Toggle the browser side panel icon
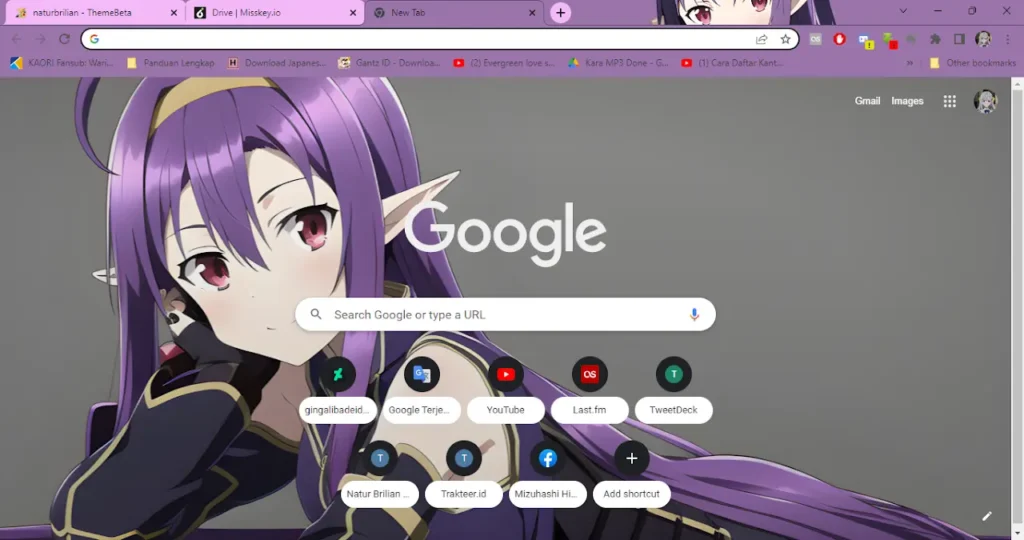Image resolution: width=1024 pixels, height=540 pixels. coord(959,39)
